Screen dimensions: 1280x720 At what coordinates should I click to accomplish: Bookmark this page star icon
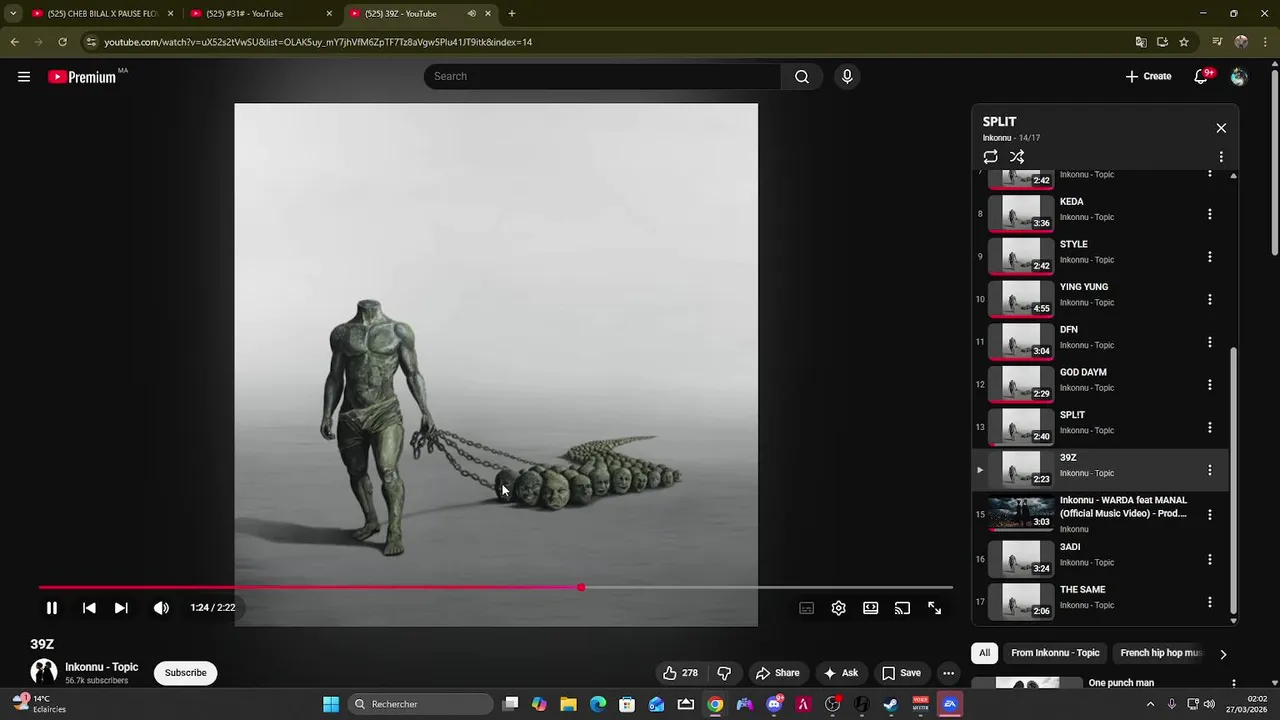coord(1184,42)
